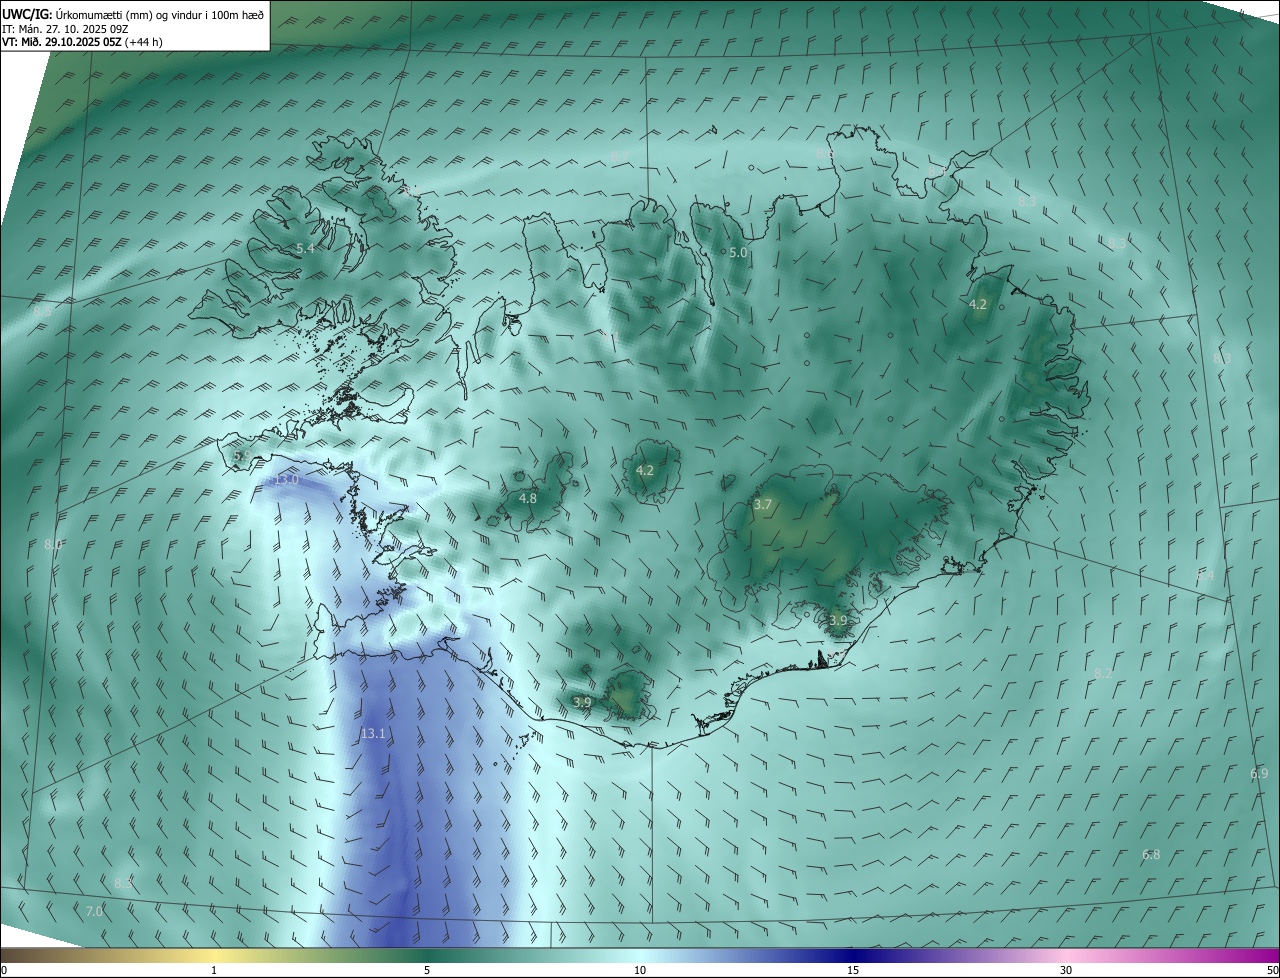
Task: Click the 'VT: Mið. 29.10.2025 05Z (+44 h)' line
Action: [x=83, y=42]
